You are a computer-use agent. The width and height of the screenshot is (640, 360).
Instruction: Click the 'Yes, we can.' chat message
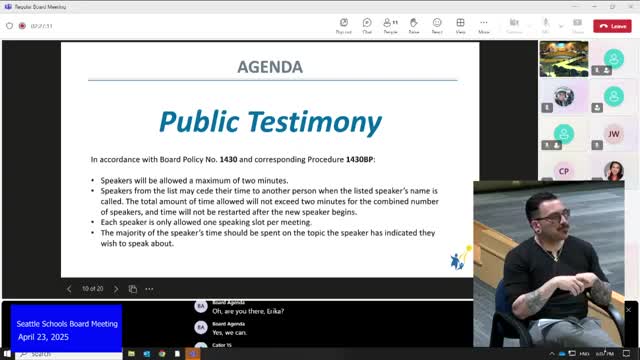pos(229,333)
